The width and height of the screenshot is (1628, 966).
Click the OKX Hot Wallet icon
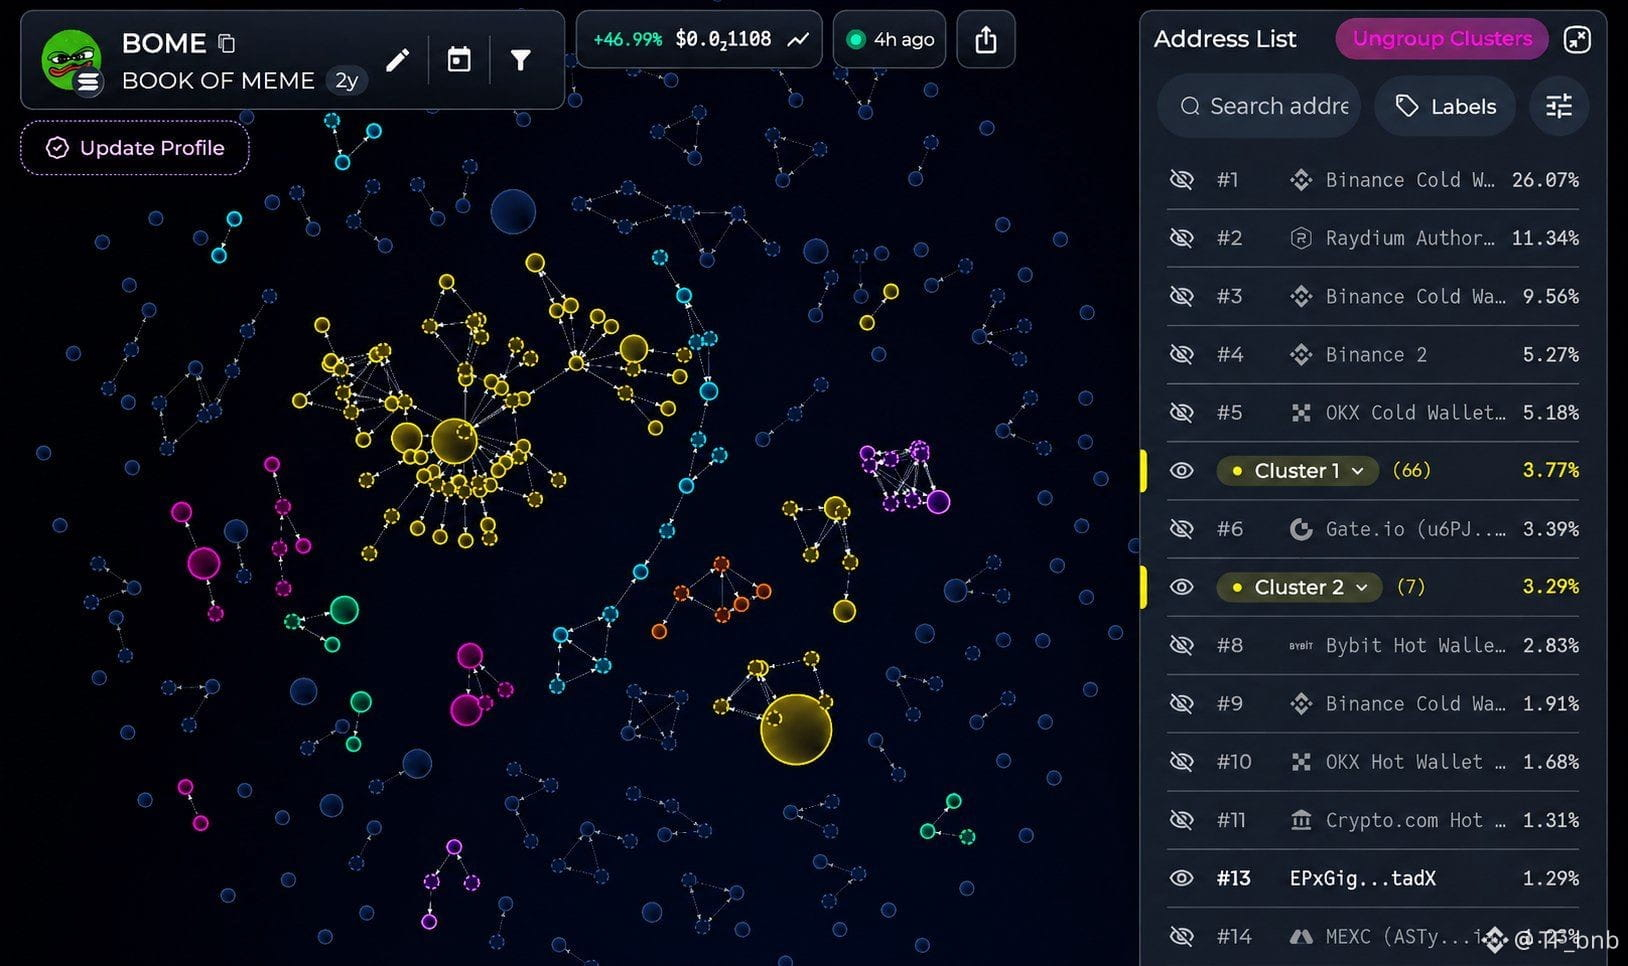pyautogui.click(x=1300, y=762)
